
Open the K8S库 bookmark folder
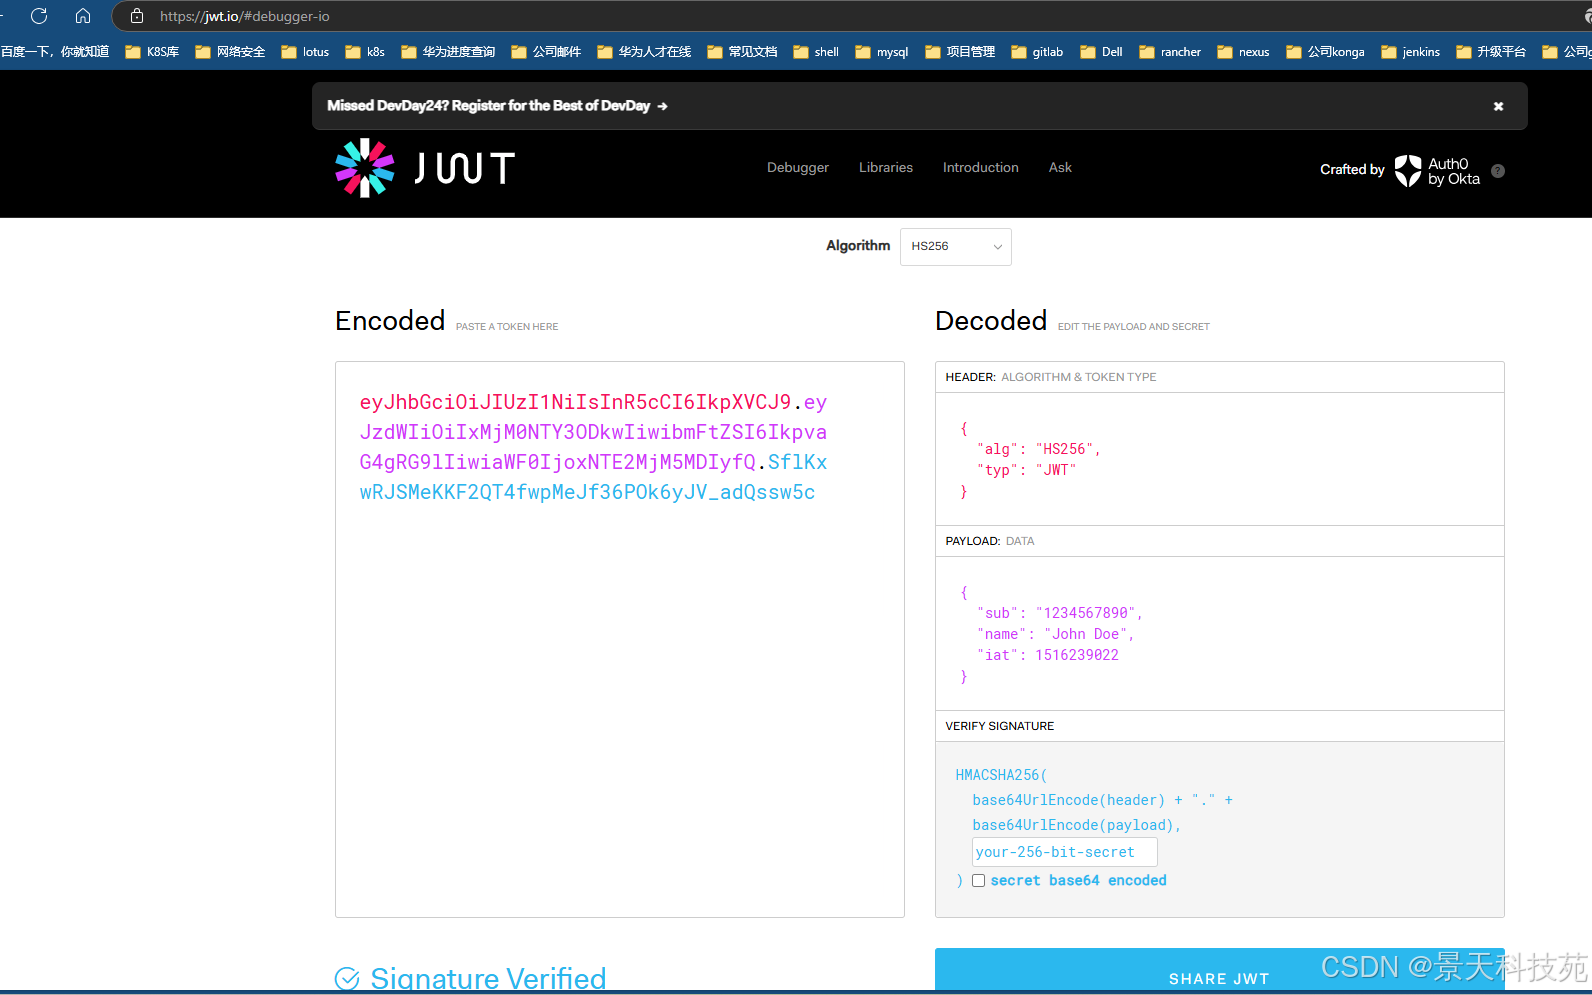[x=152, y=52]
